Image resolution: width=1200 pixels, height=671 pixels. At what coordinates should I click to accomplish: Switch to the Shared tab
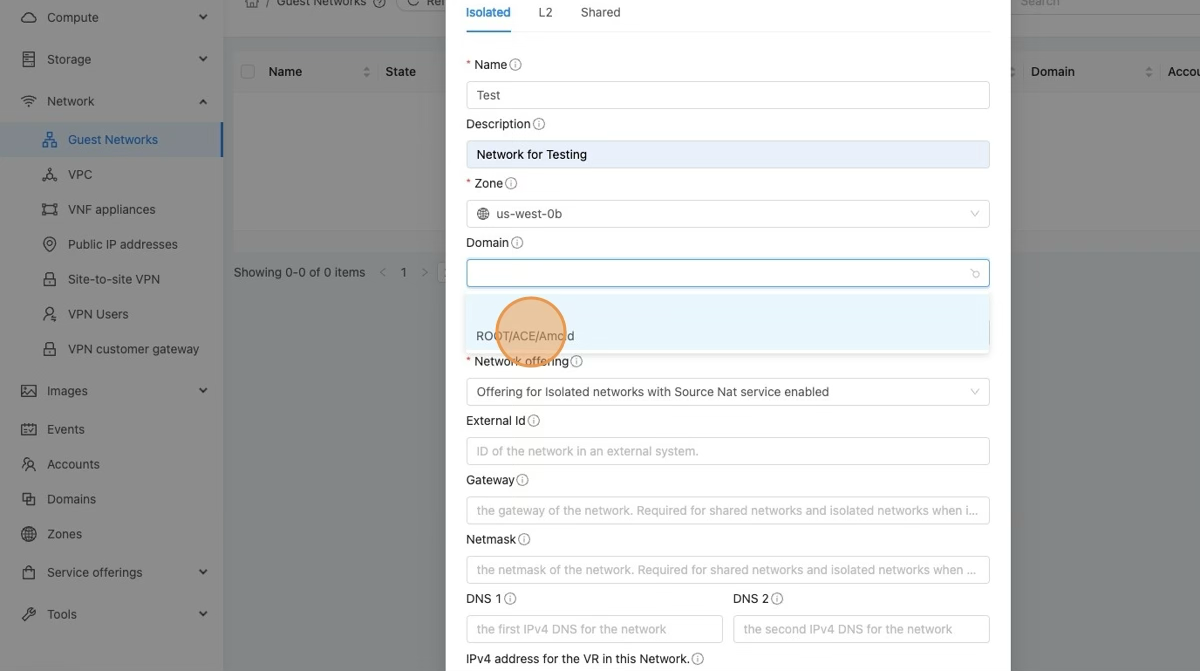(x=600, y=13)
